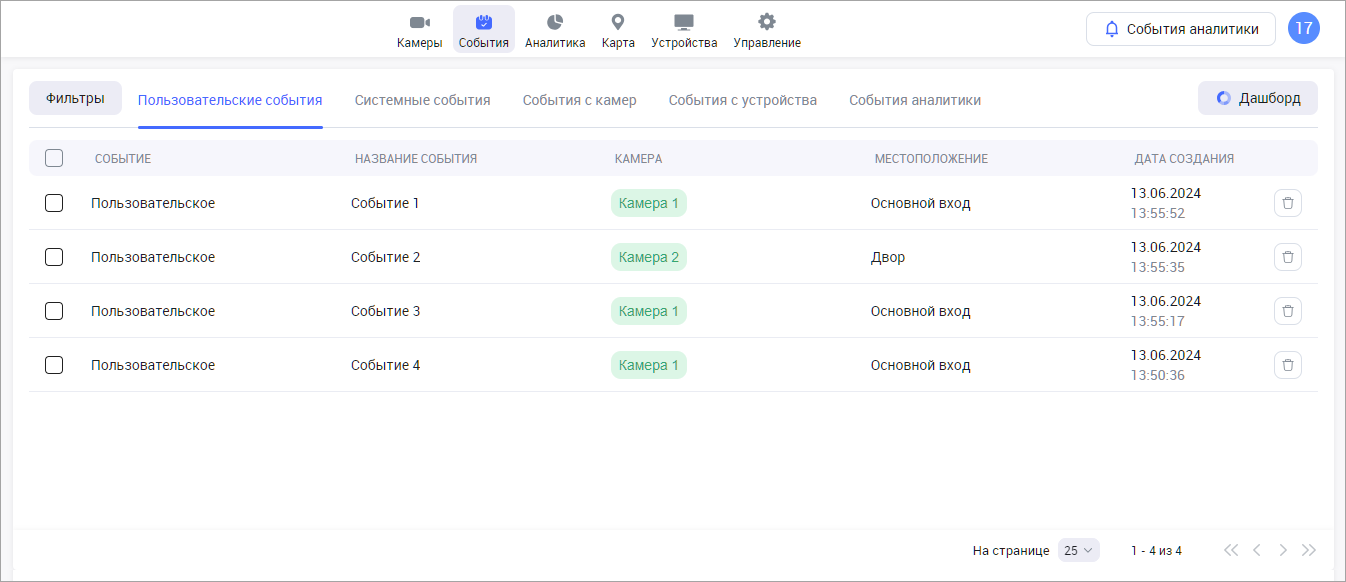The image size is (1346, 582).
Task: Switch to Системные события tab
Action: [422, 100]
